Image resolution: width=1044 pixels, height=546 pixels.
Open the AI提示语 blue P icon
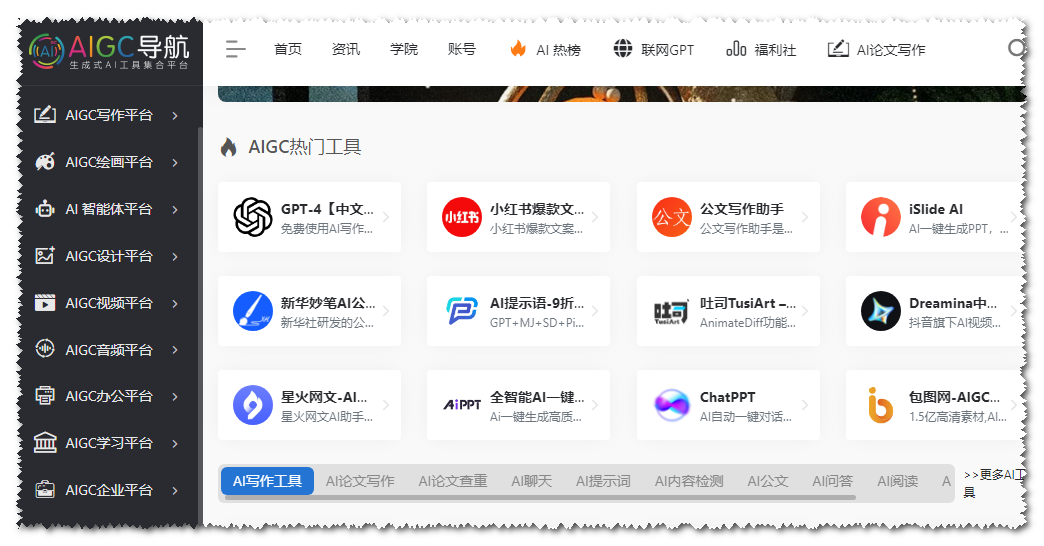[462, 311]
